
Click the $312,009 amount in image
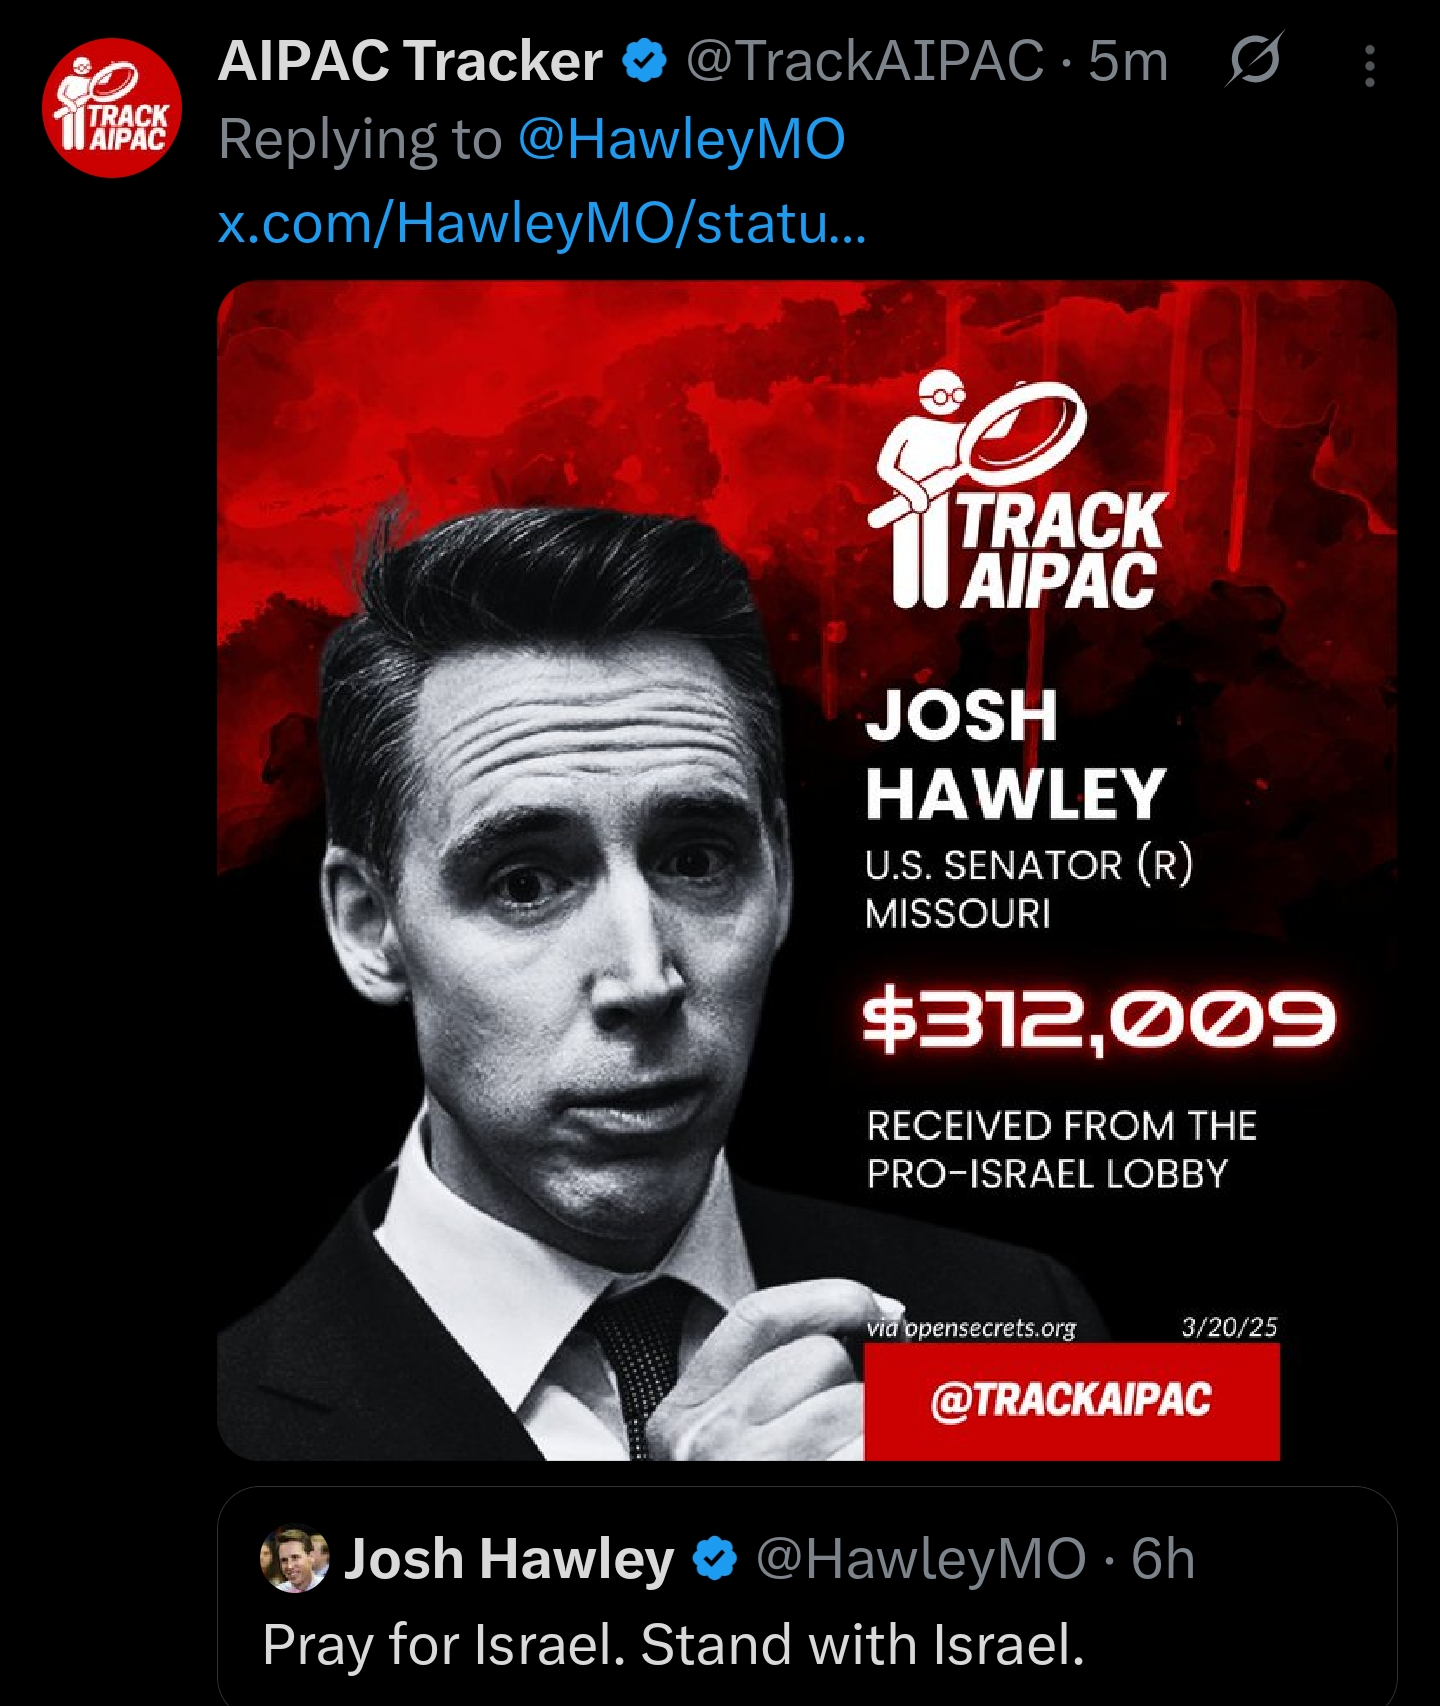click(1098, 1020)
